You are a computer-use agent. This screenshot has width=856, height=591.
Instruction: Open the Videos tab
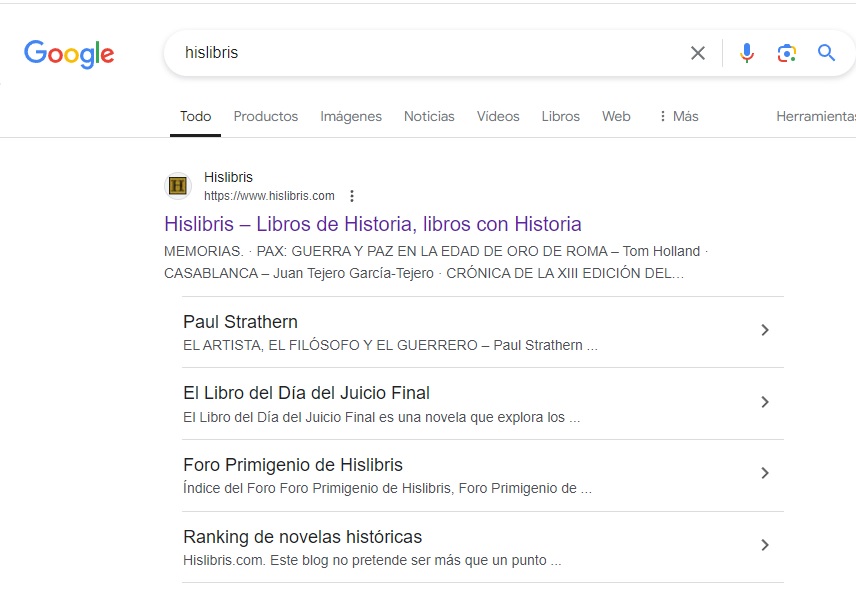(x=498, y=116)
